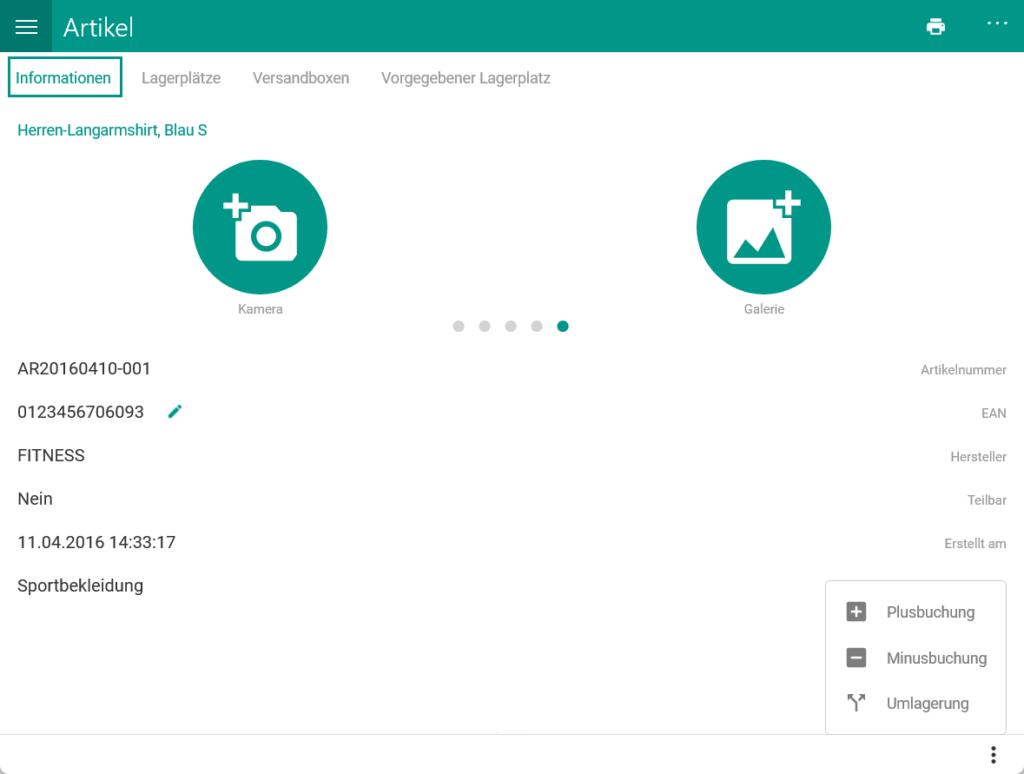
Task: Tap the Galerie add-image icon
Action: tap(763, 227)
